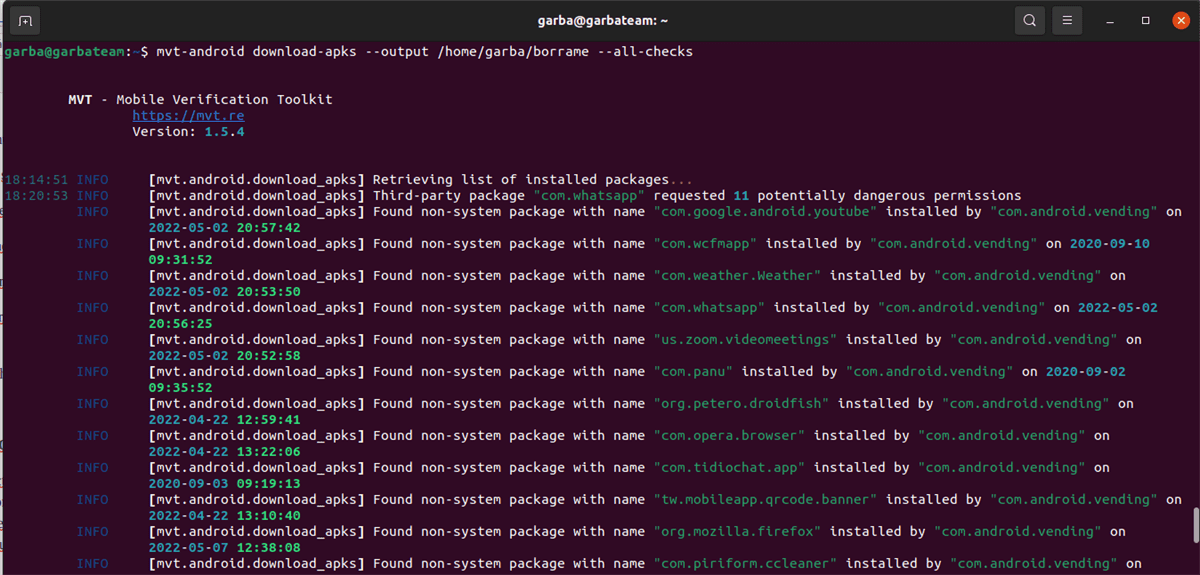
Task: Maximize the terminal window
Action: pos(1145,20)
